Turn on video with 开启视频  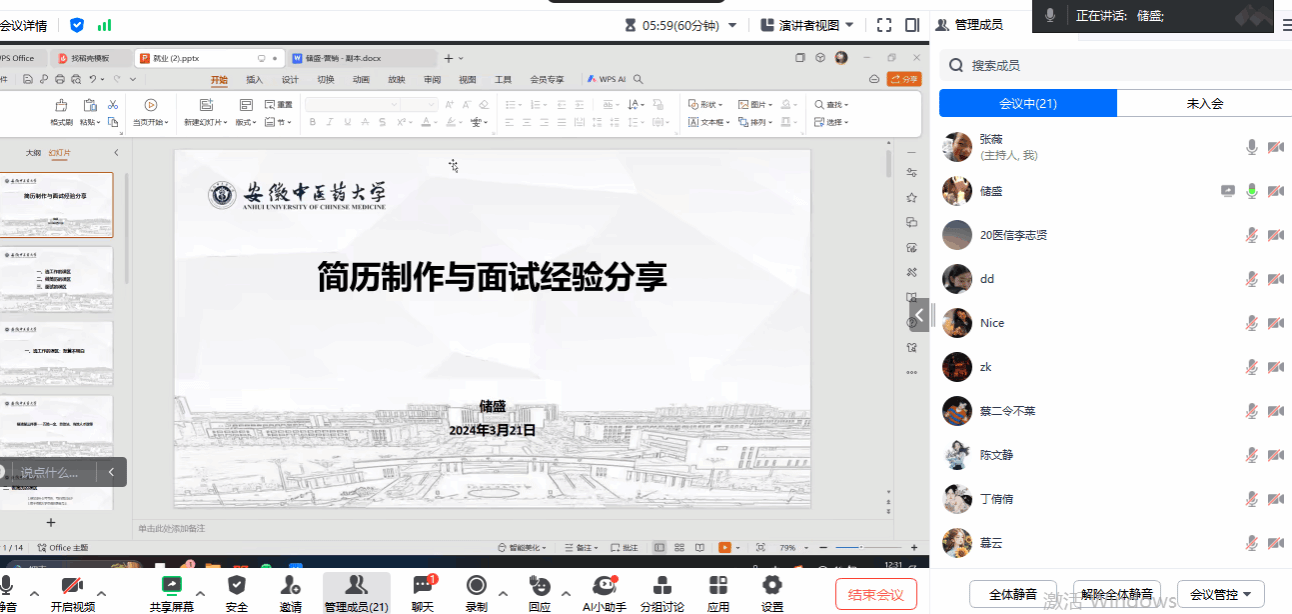tap(72, 586)
